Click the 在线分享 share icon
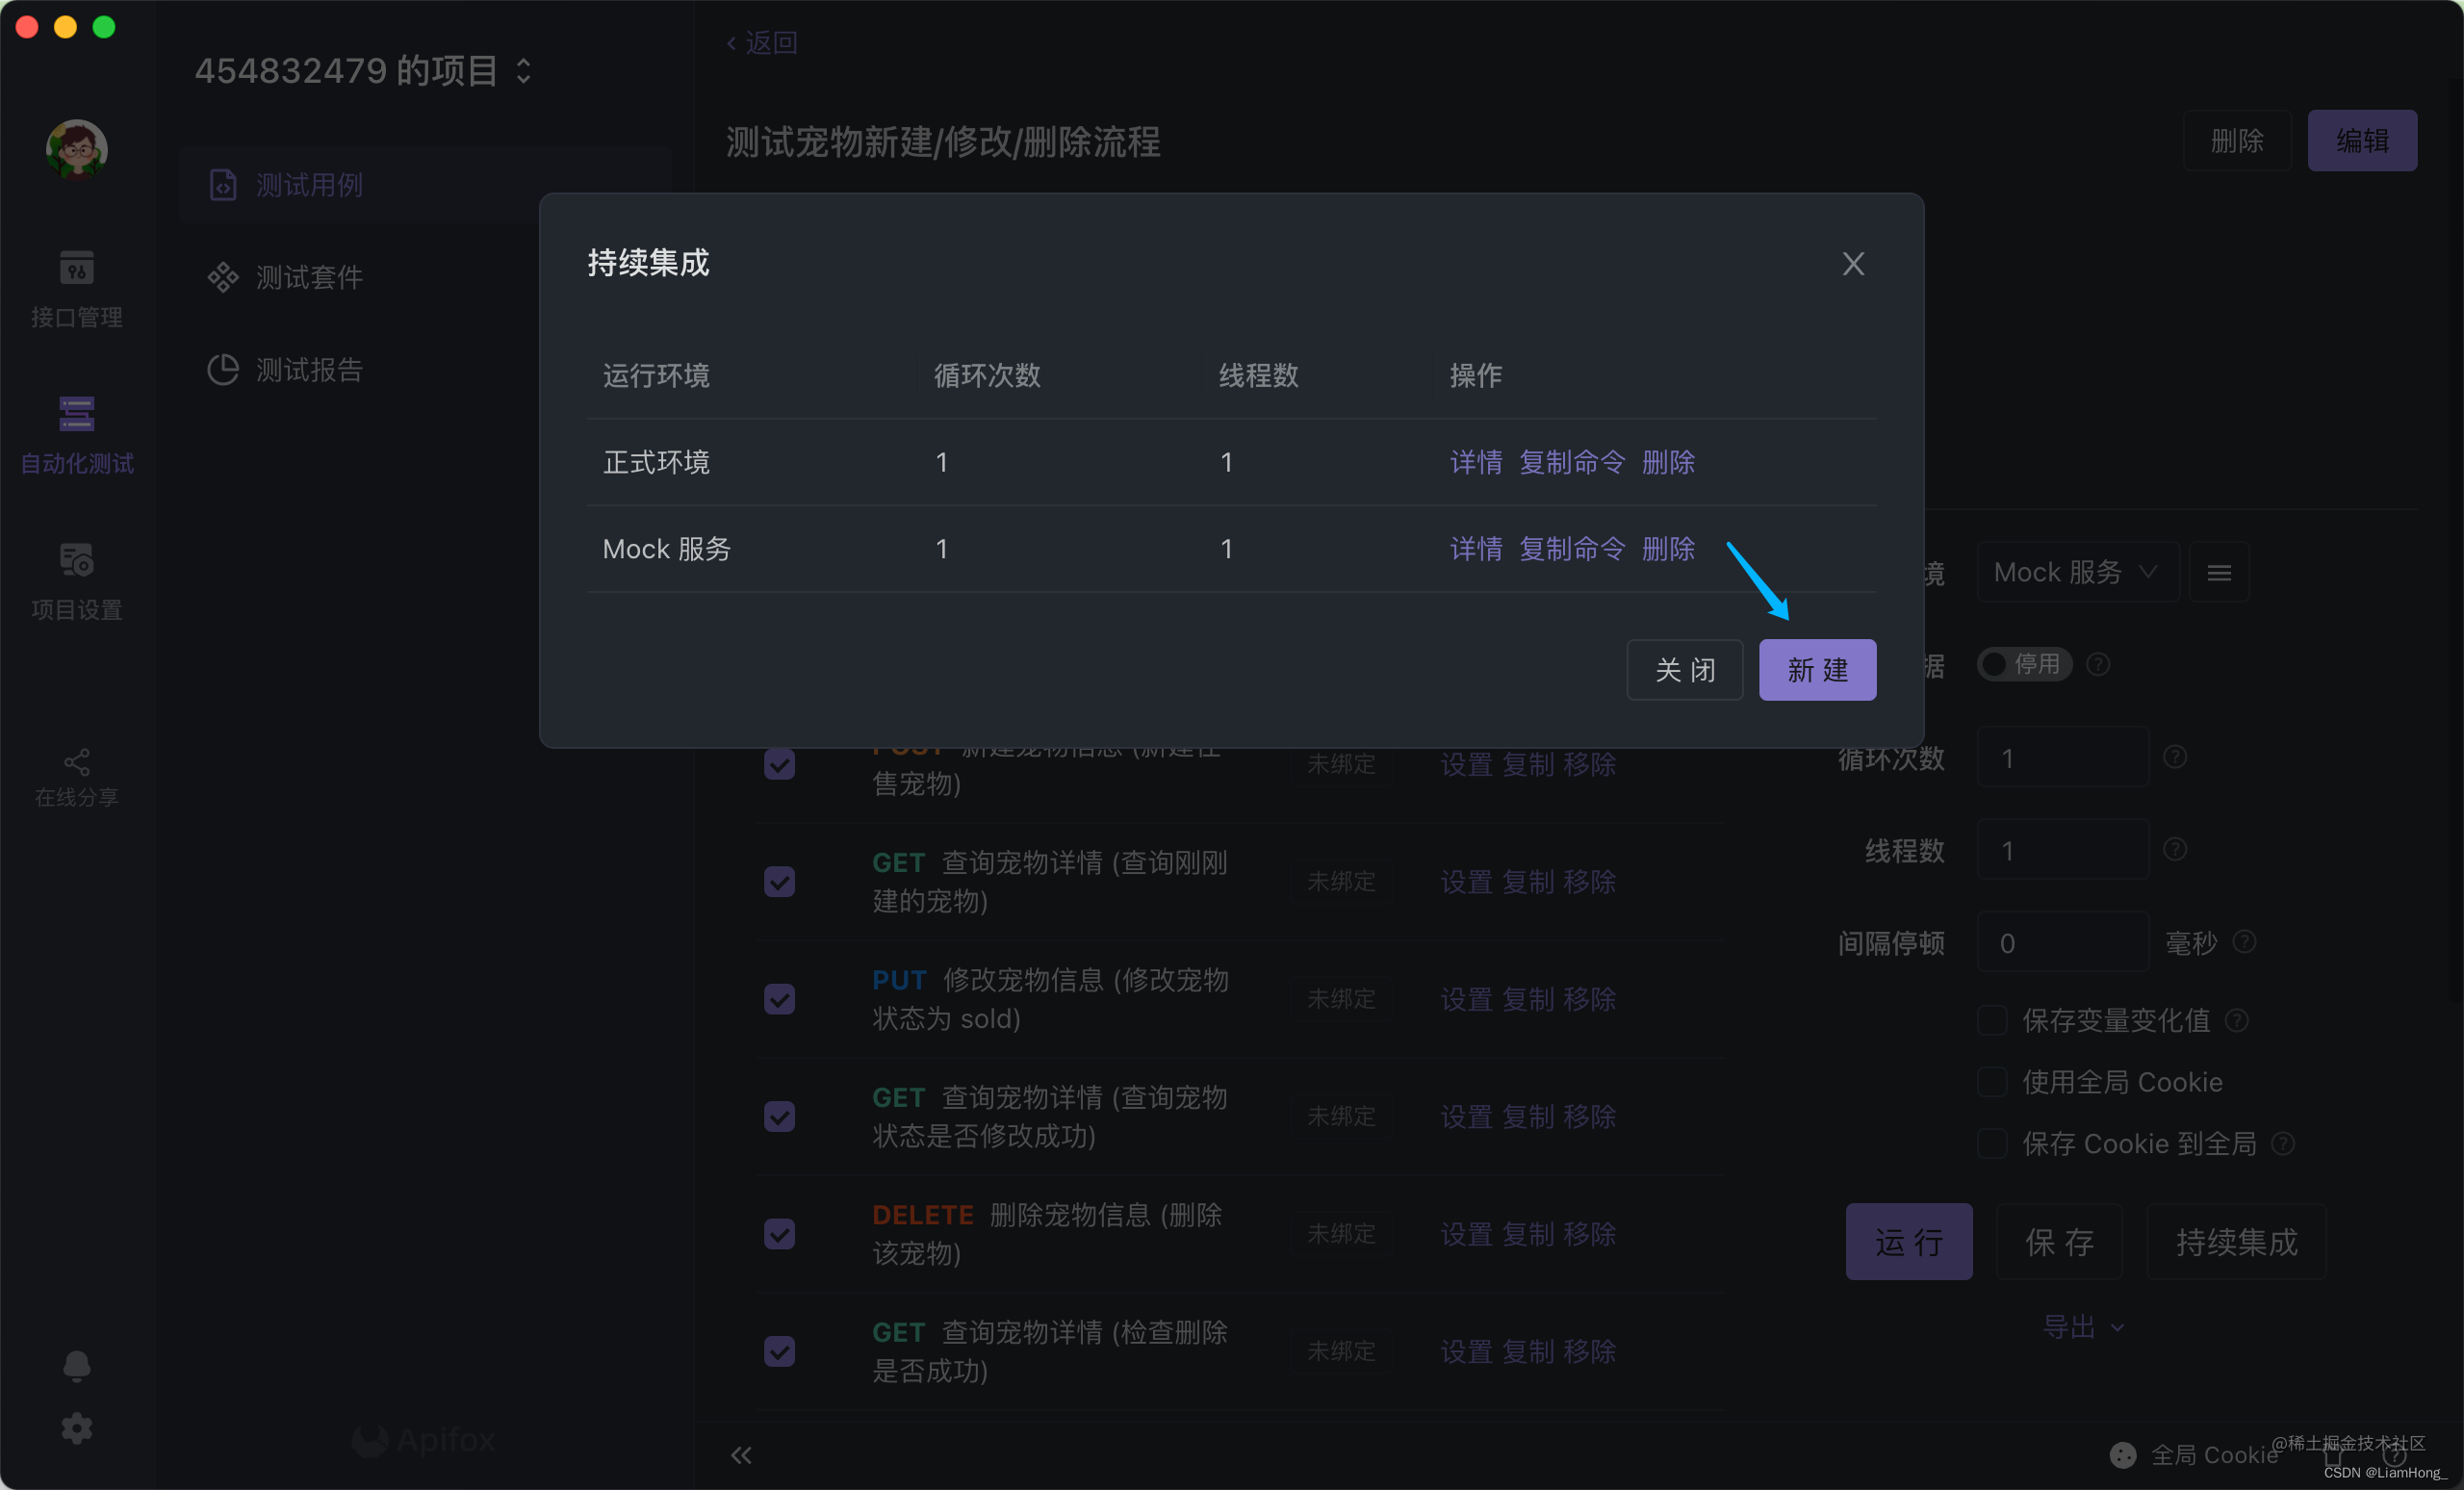Screen dimensions: 2464x1490 click(76, 762)
